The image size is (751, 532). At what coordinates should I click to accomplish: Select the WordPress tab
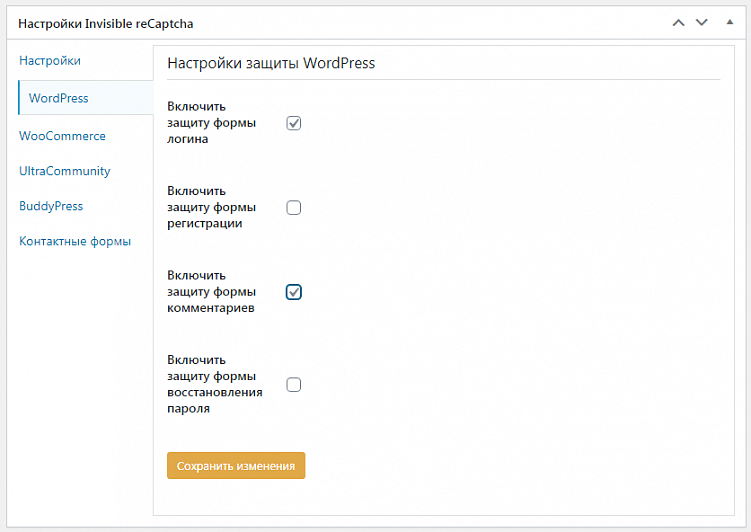click(x=59, y=98)
